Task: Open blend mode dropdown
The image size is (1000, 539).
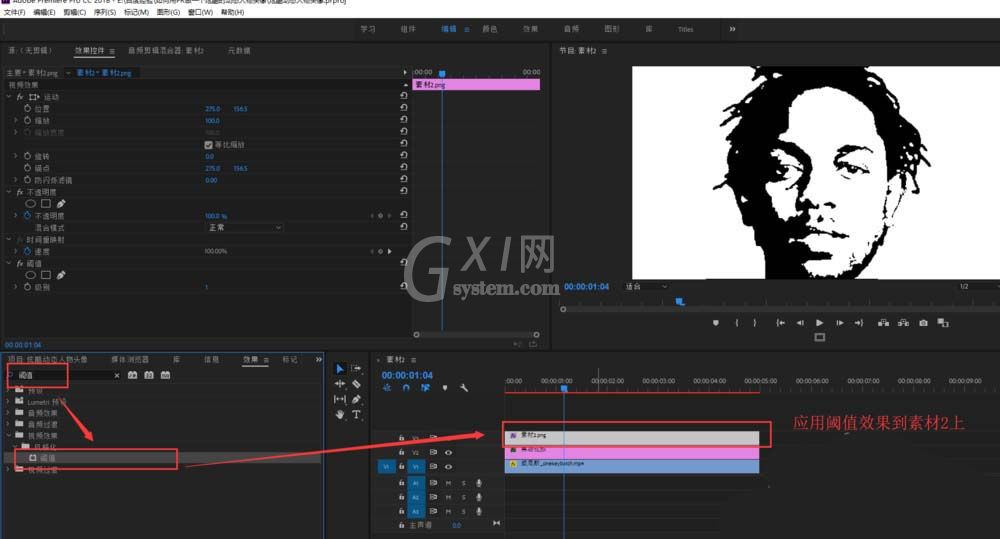Action: click(245, 228)
